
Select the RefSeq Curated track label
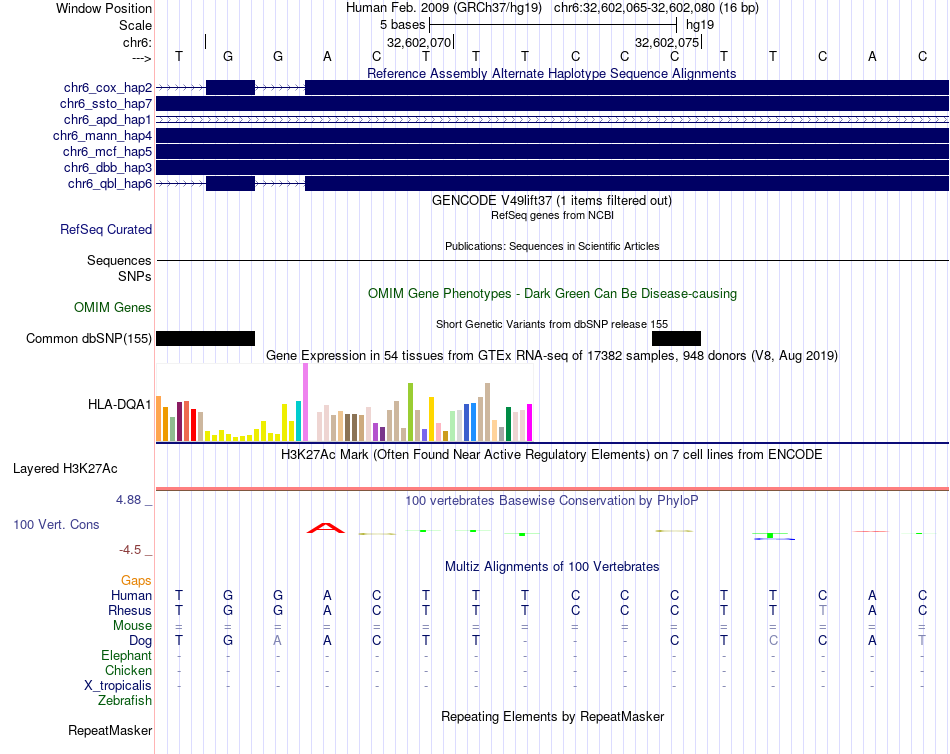106,230
